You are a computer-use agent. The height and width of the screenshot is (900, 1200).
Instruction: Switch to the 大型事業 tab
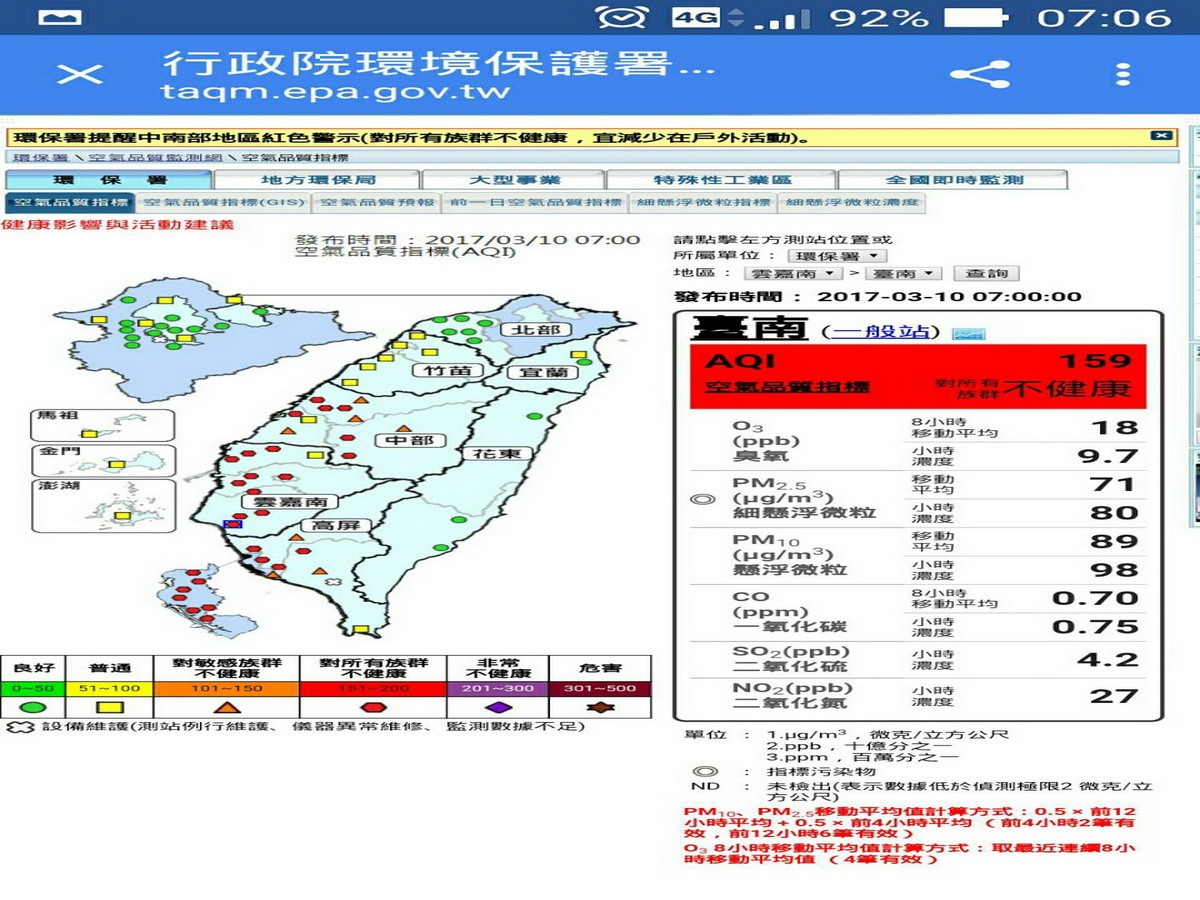coord(514,180)
